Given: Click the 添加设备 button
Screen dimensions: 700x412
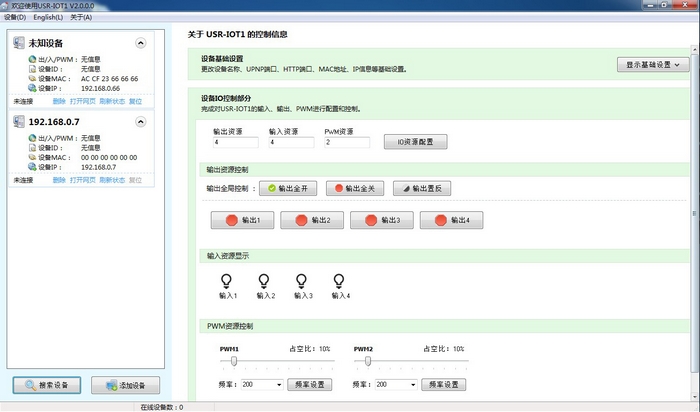Looking at the screenshot, I should (x=125, y=385).
